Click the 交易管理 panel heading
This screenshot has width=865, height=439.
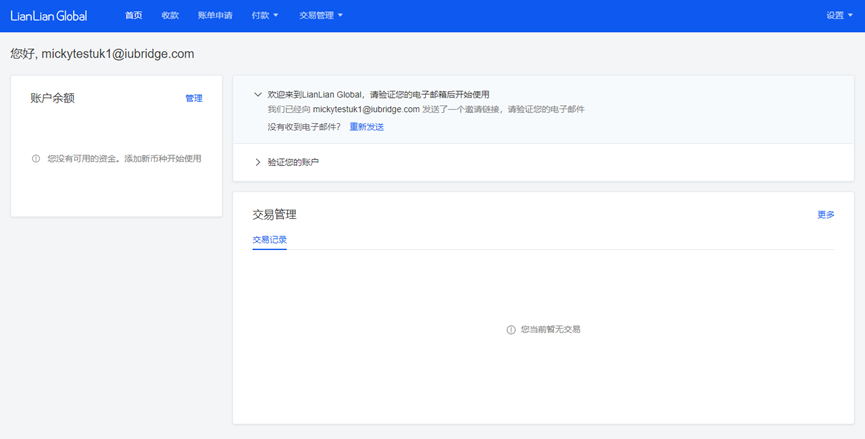tap(275, 215)
